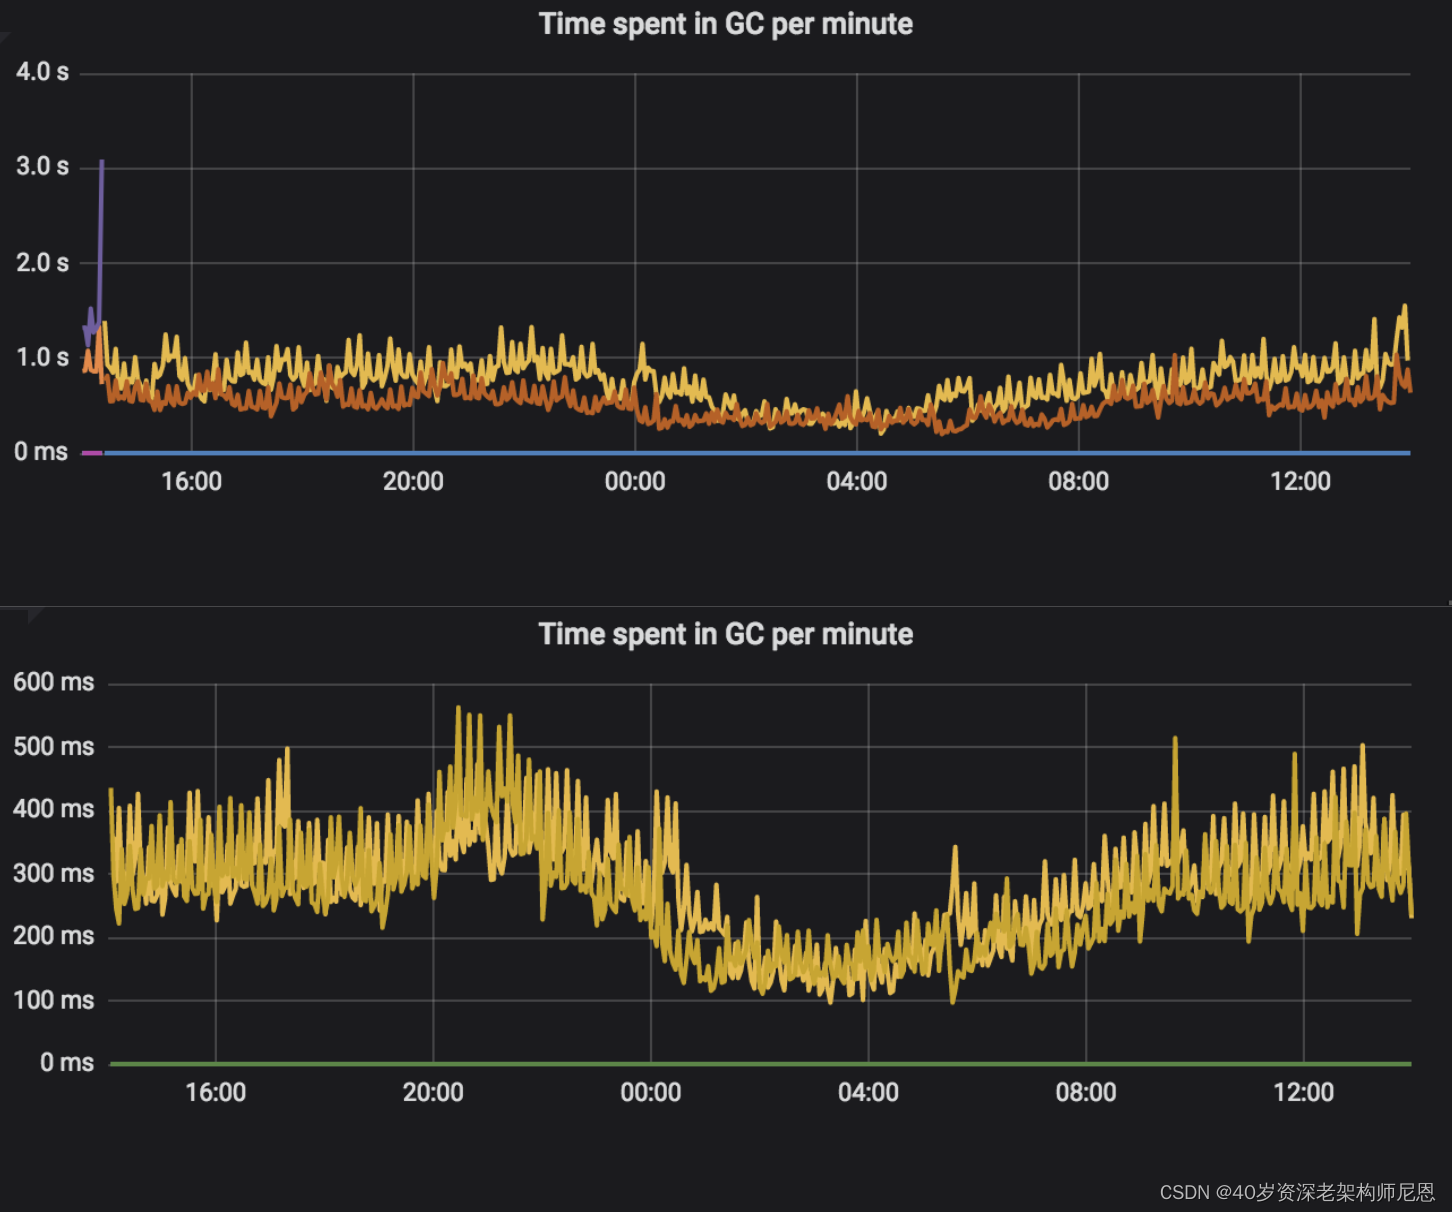
Task: Click the 04:00 time label in the top chart
Action: pos(857,482)
